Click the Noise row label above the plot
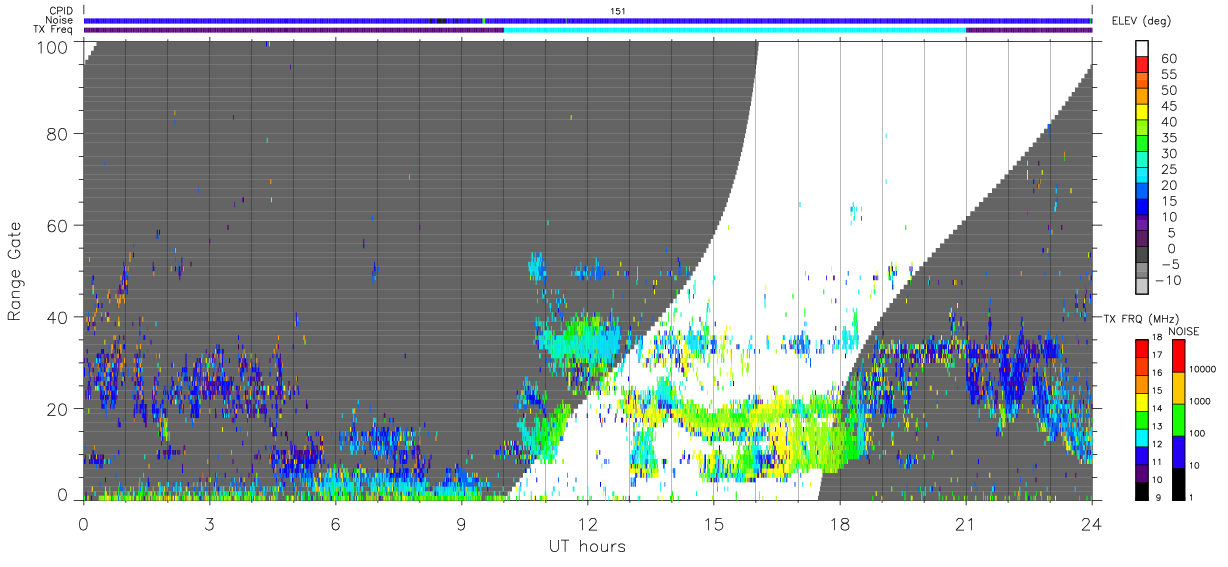The width and height of the screenshot is (1228, 567). point(59,21)
